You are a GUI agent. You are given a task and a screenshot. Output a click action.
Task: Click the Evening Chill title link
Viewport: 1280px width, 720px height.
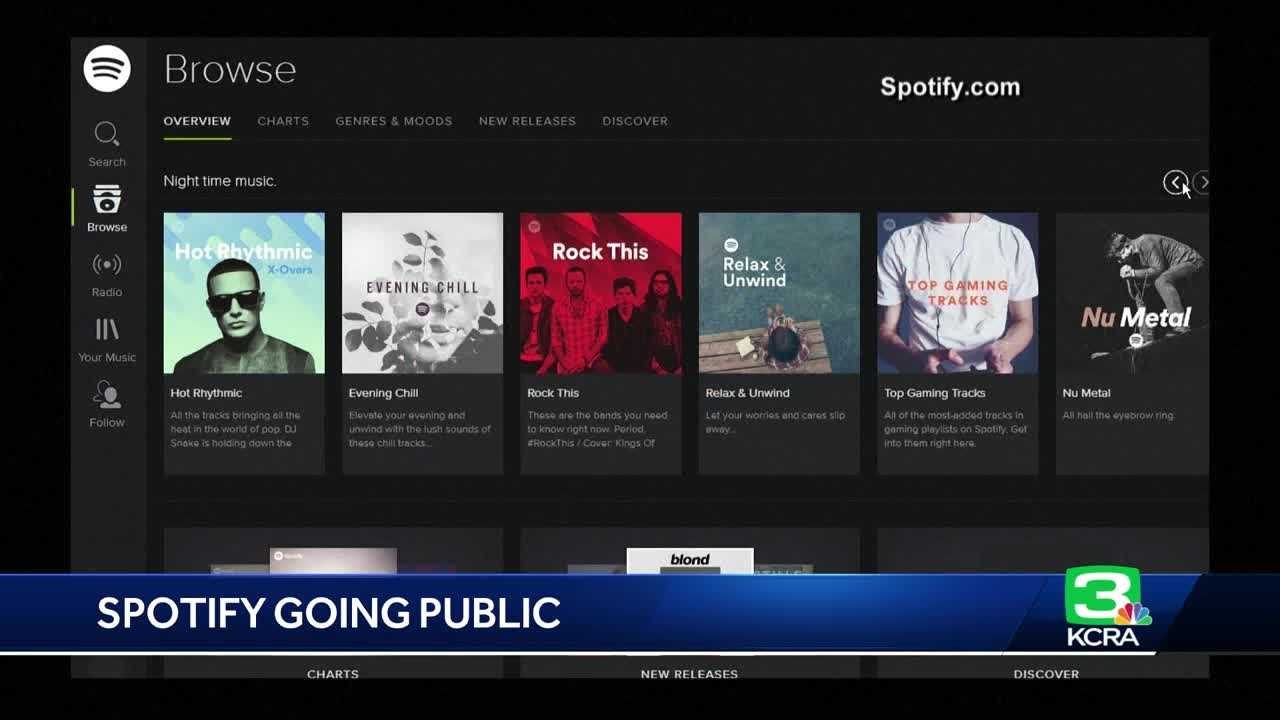pos(383,393)
